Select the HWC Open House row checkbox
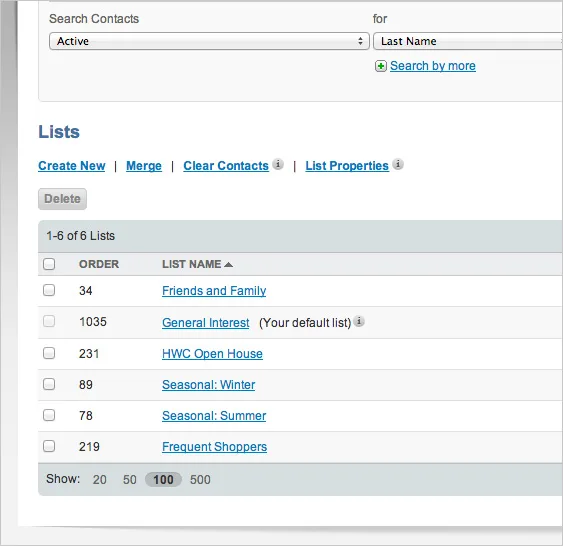This screenshot has height=546, width=563. (x=49, y=353)
